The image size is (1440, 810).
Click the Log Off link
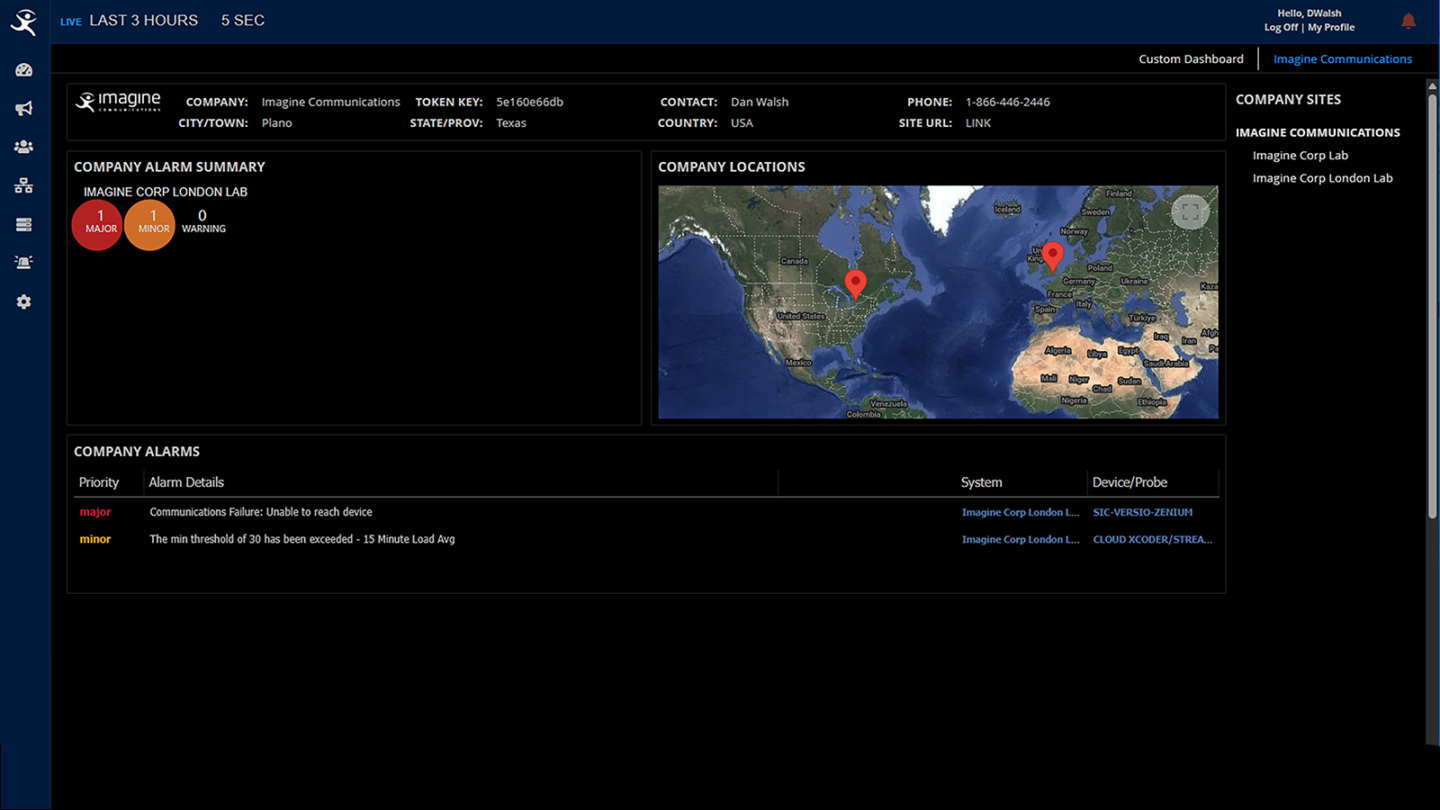pyautogui.click(x=1281, y=28)
